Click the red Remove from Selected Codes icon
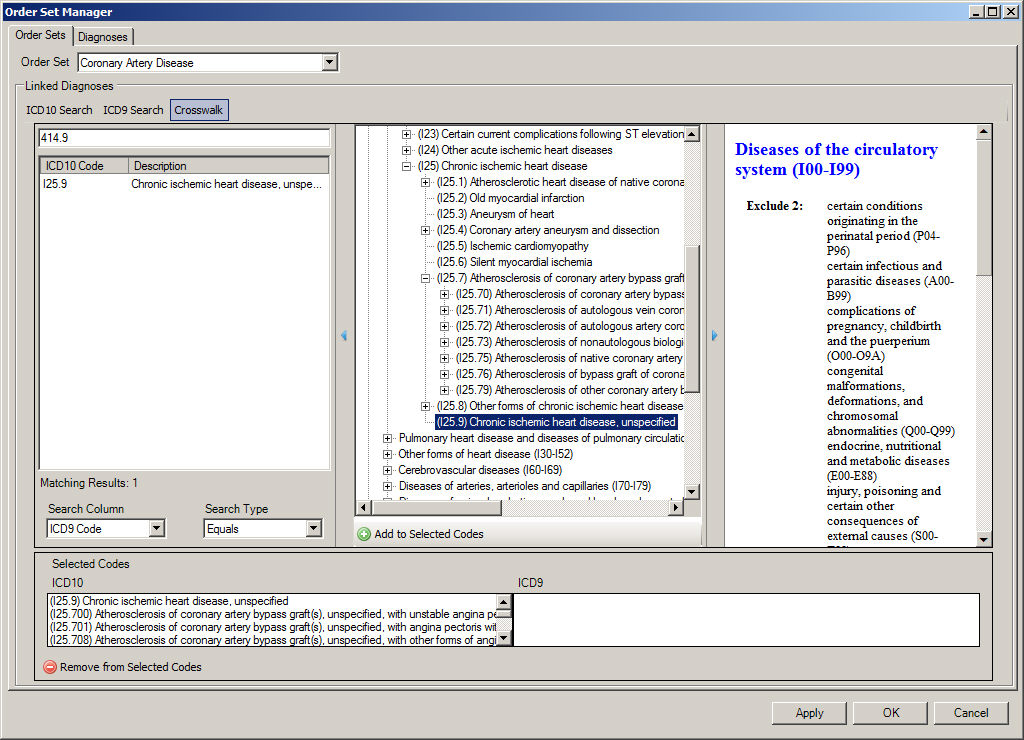This screenshot has height=740, width=1024. (50, 667)
